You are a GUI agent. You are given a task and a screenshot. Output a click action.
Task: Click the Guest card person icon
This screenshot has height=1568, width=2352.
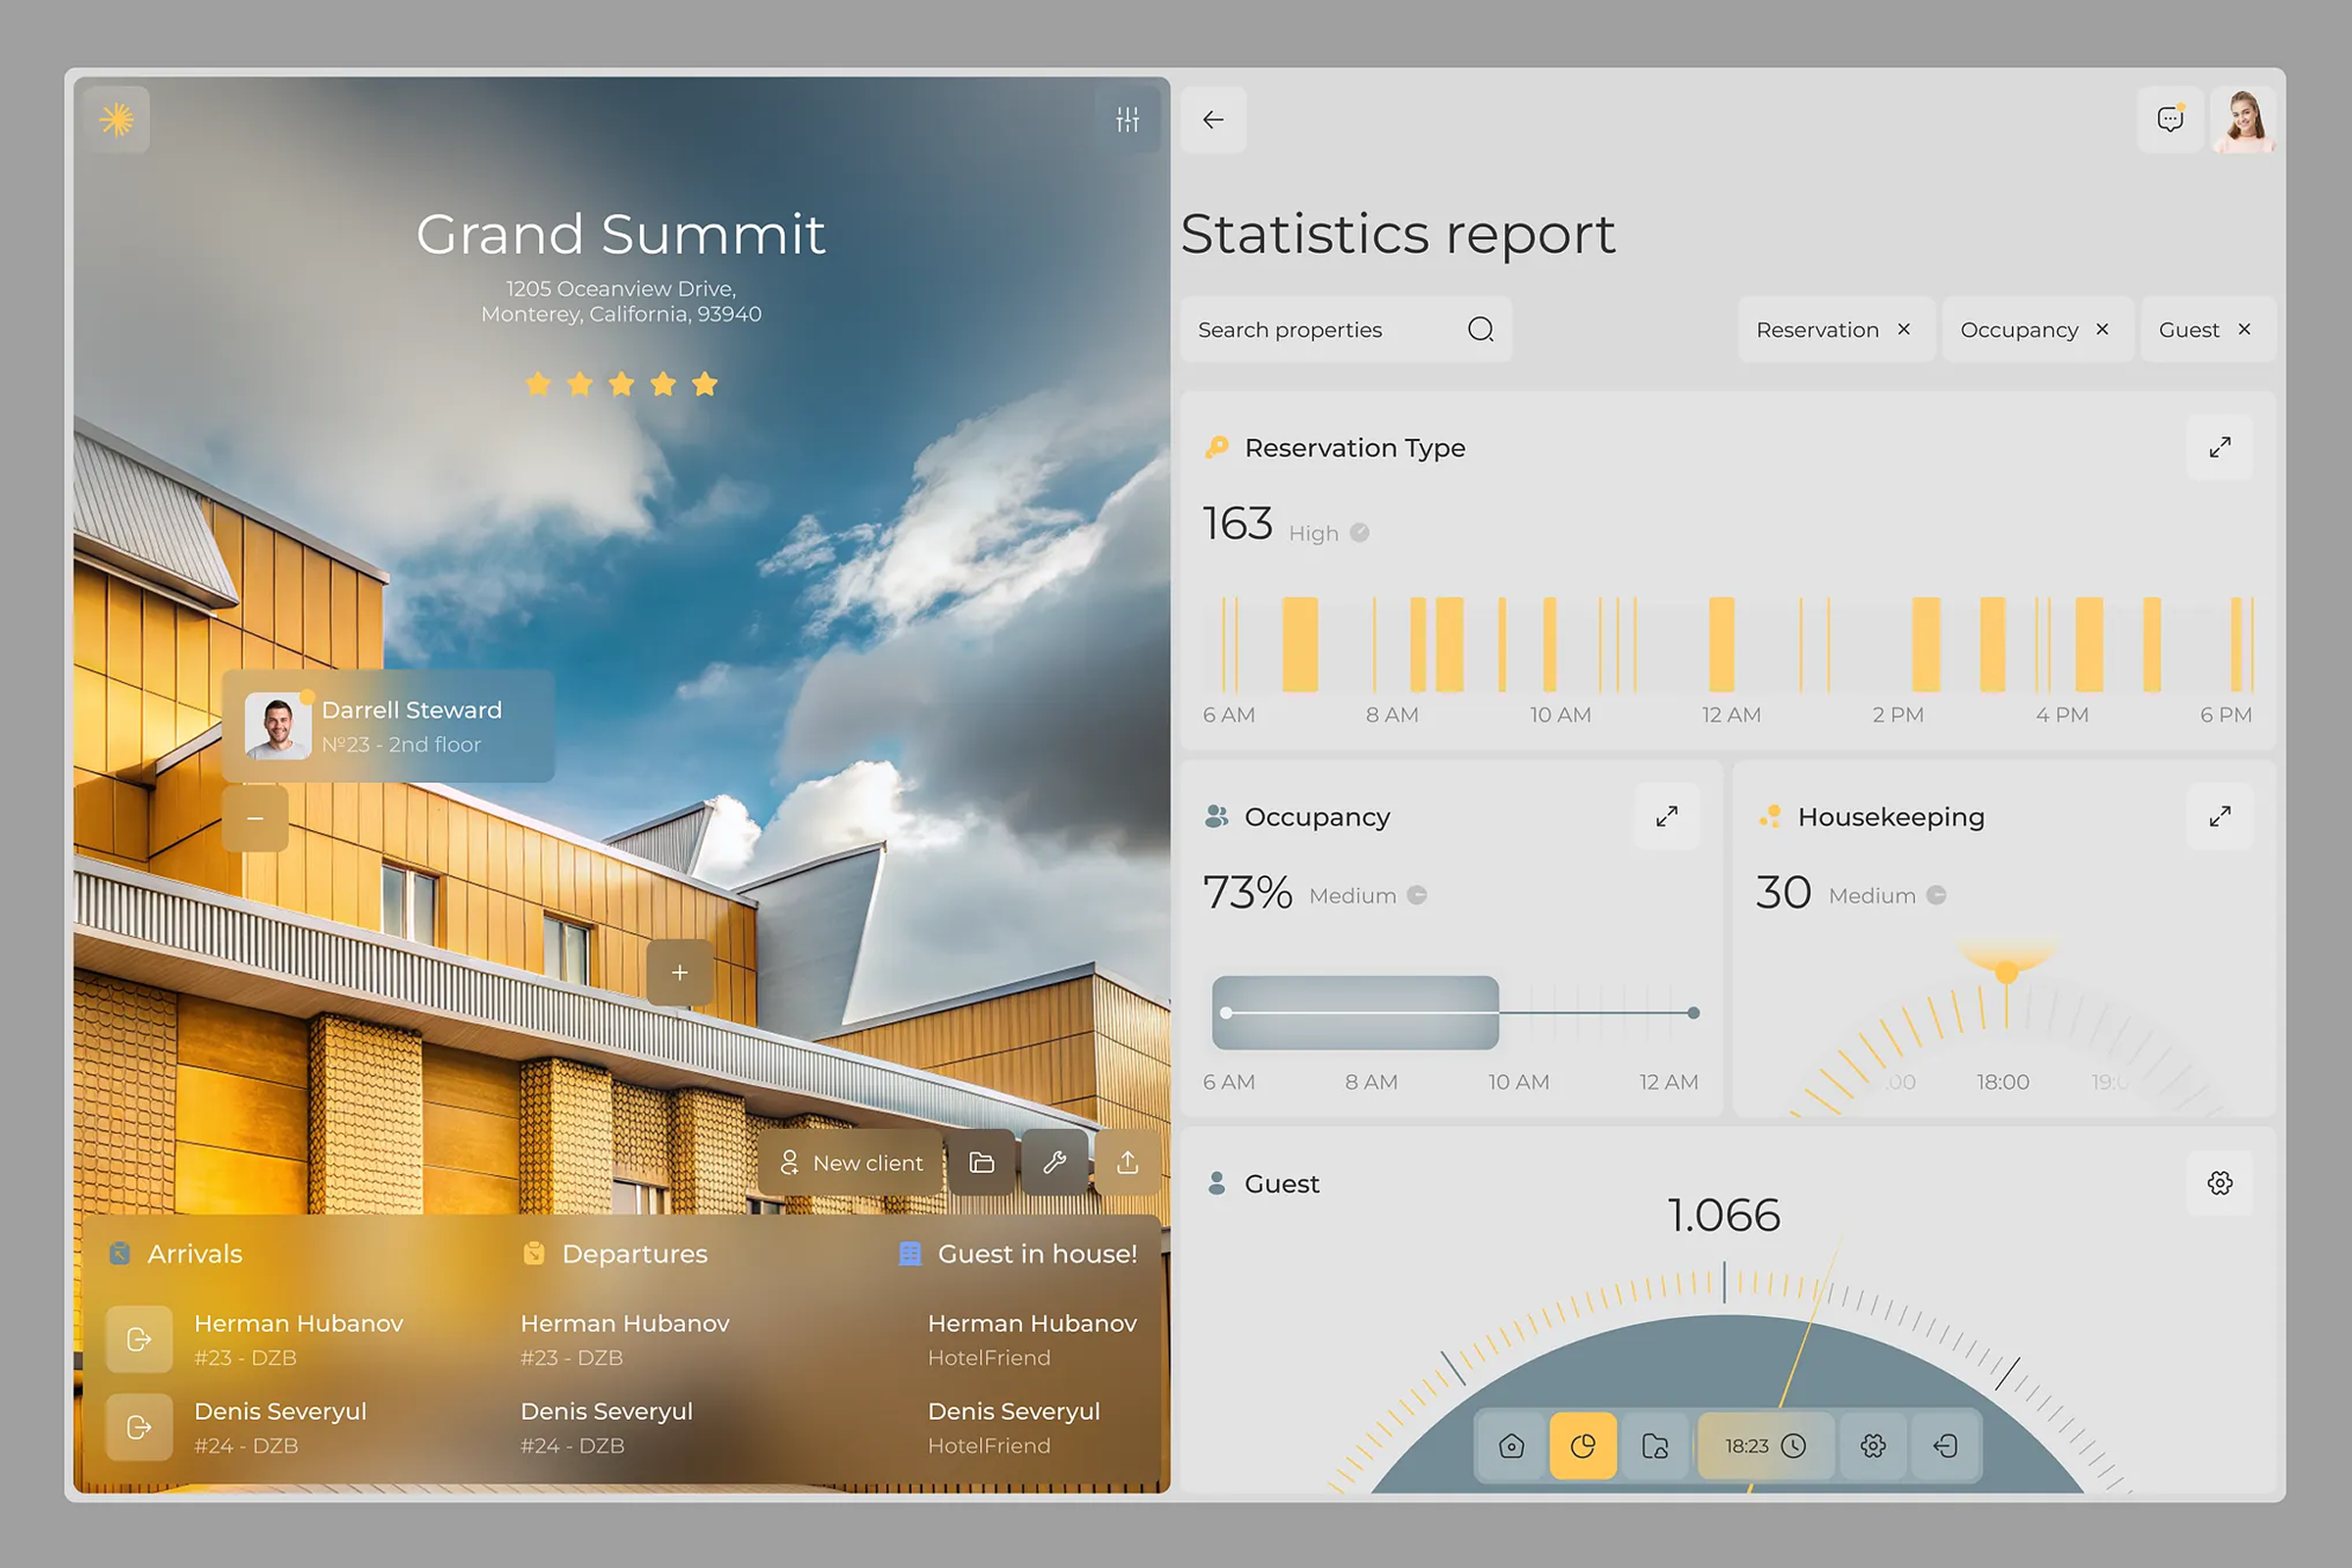pos(1217,1183)
